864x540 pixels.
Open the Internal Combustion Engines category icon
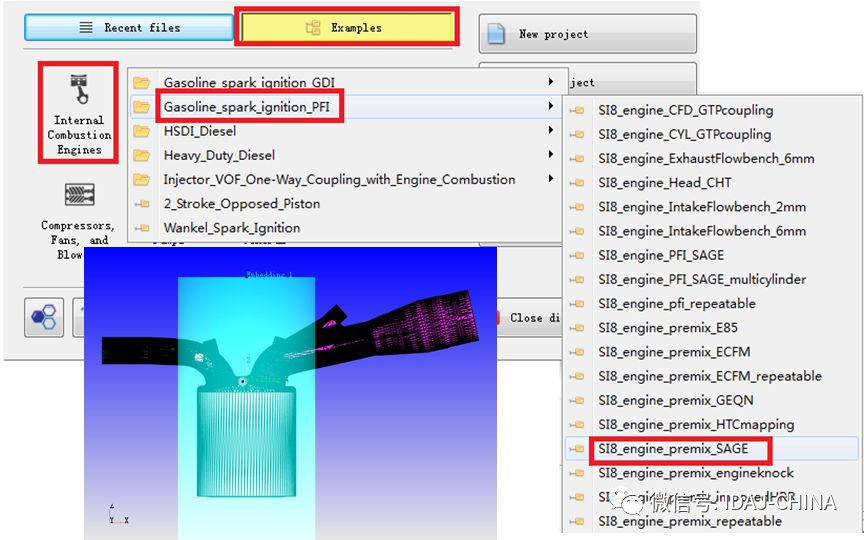point(79,88)
